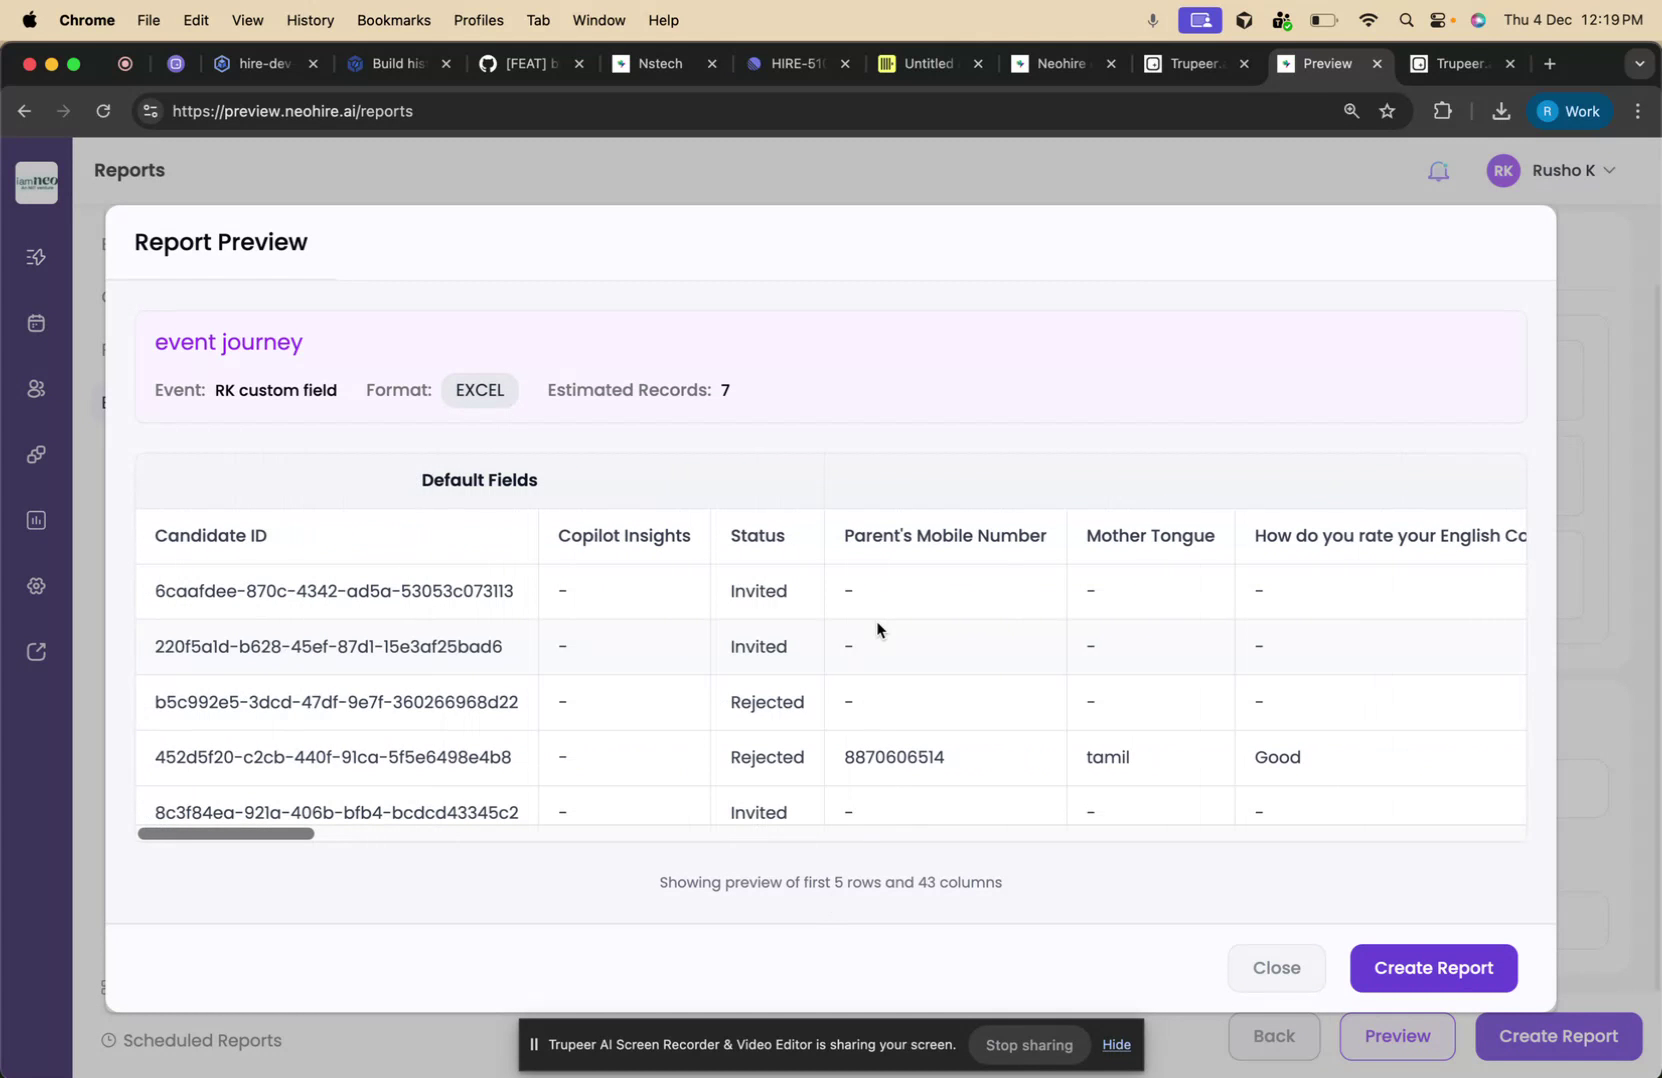
Task: Open the settings gear in the sidebar
Action: (36, 585)
